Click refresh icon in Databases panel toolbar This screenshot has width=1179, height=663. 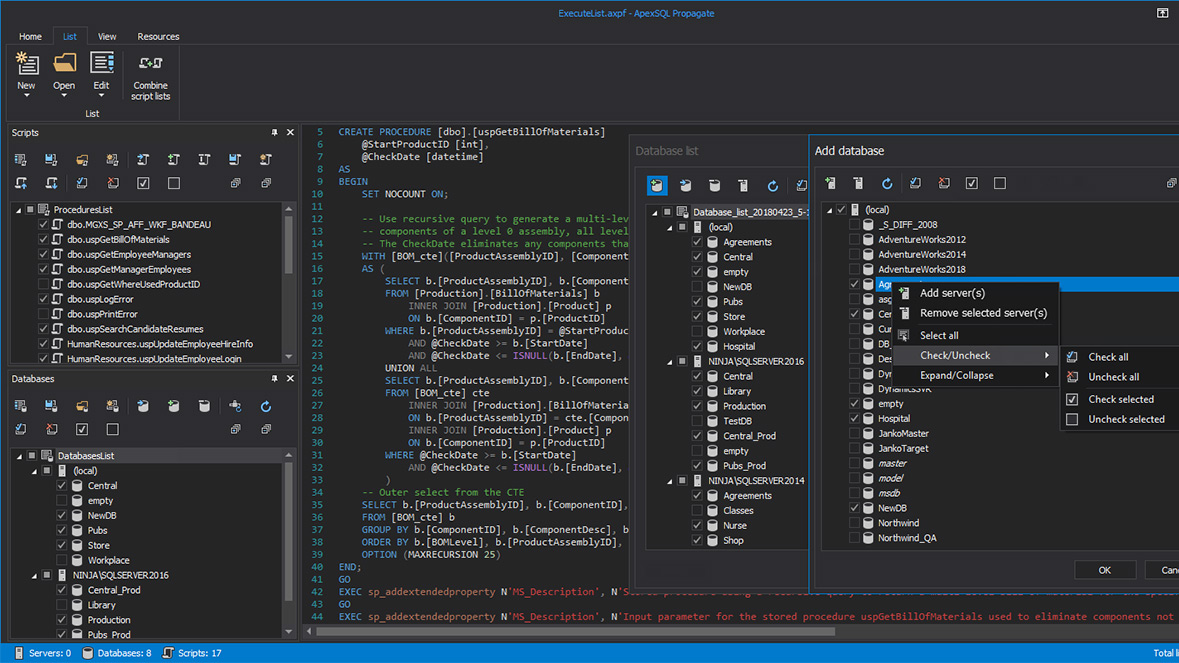pyautogui.click(x=265, y=406)
